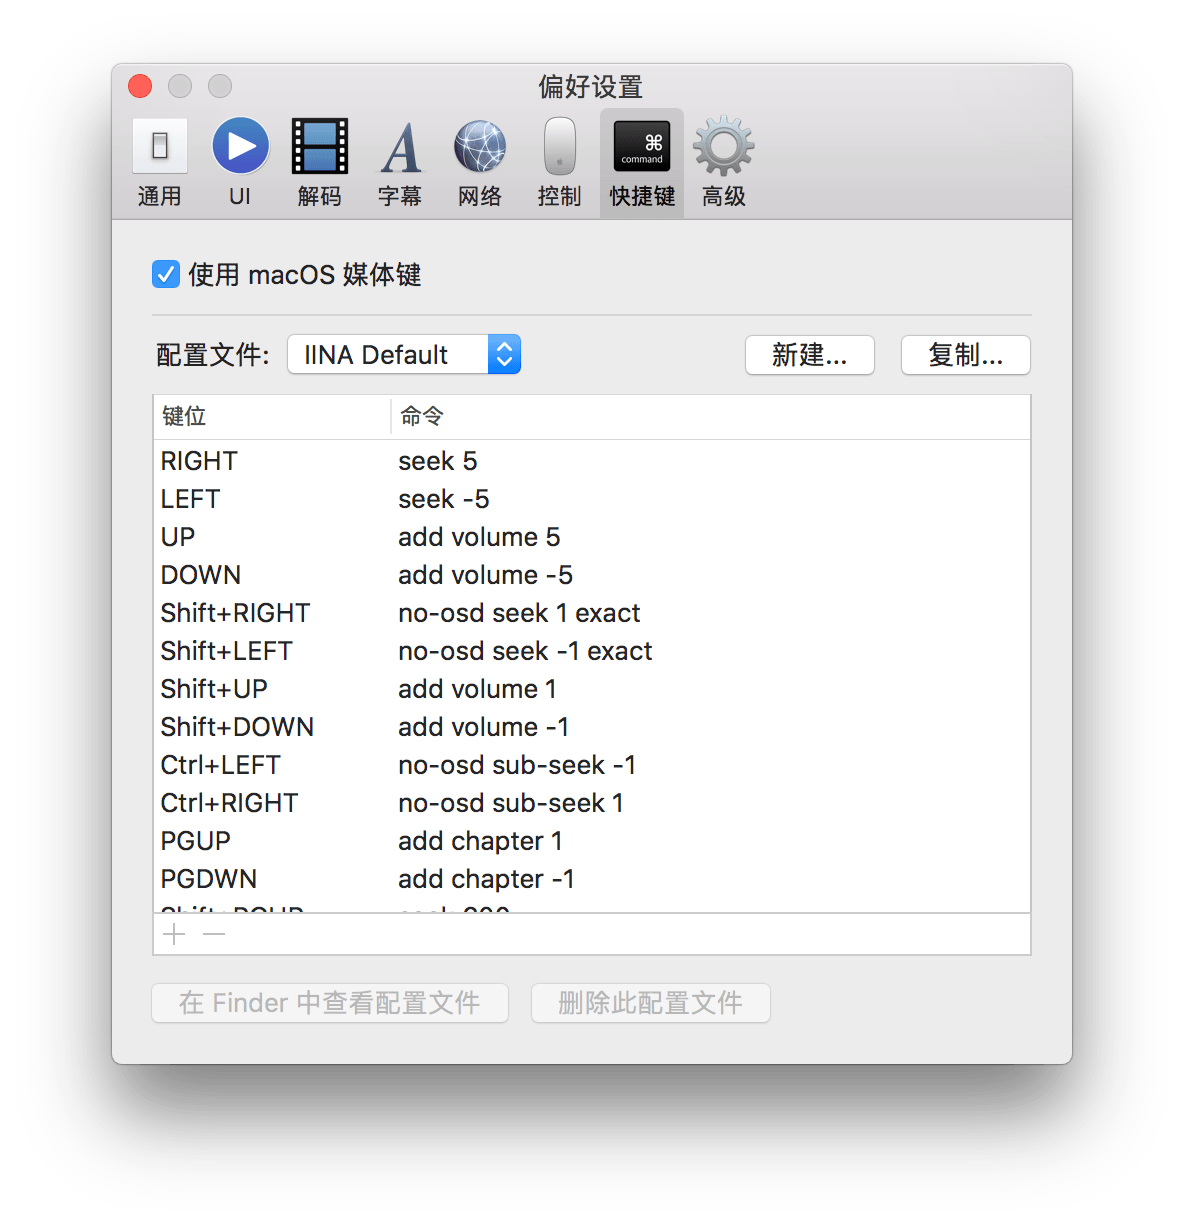Image resolution: width=1184 pixels, height=1224 pixels.
Task: Select the Shift+DOWN key binding row
Action: (592, 727)
